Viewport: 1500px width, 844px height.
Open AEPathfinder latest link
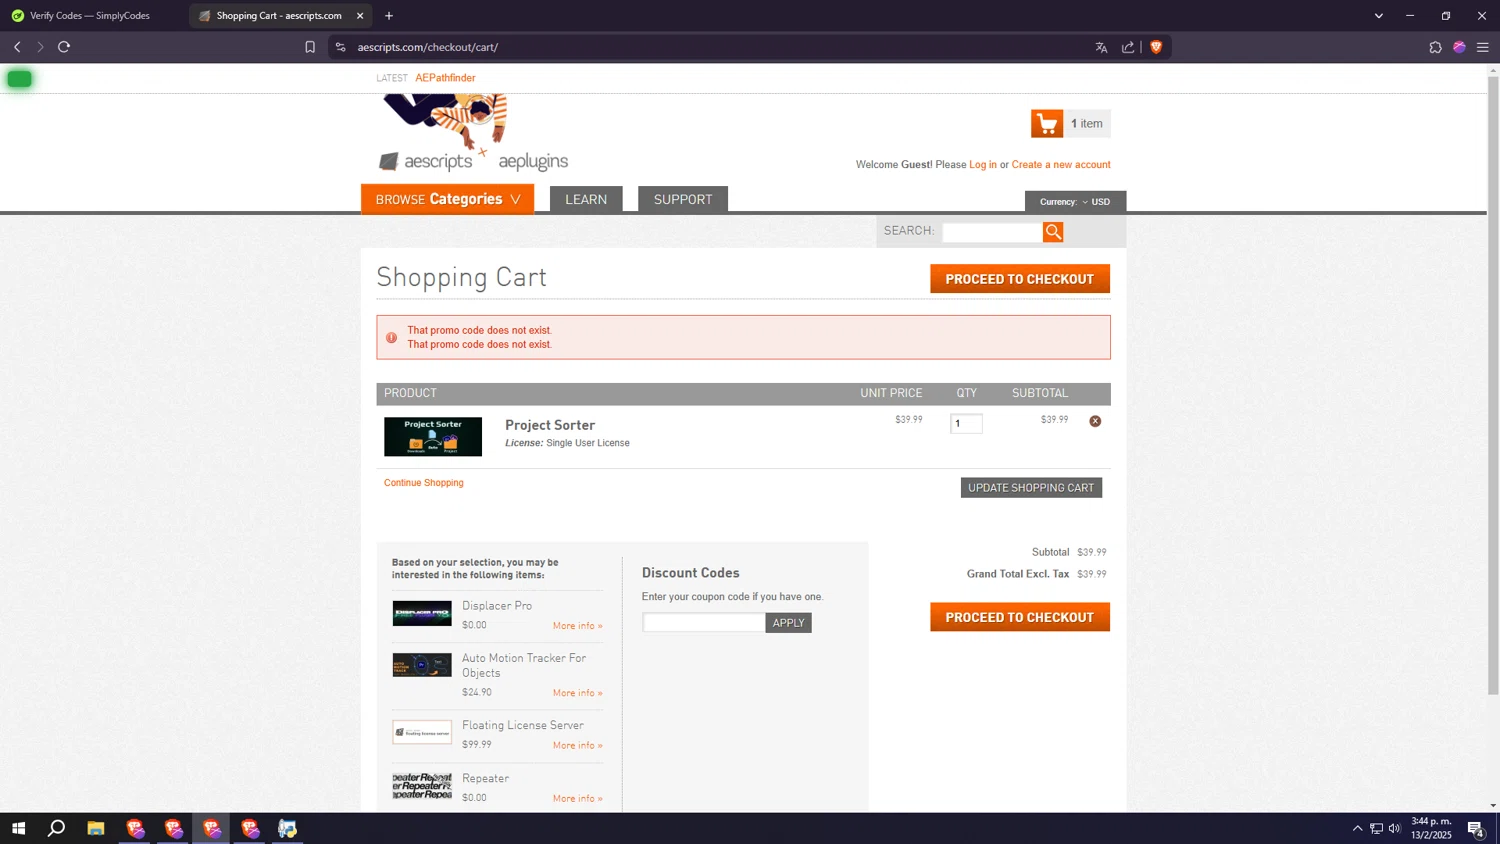click(445, 78)
